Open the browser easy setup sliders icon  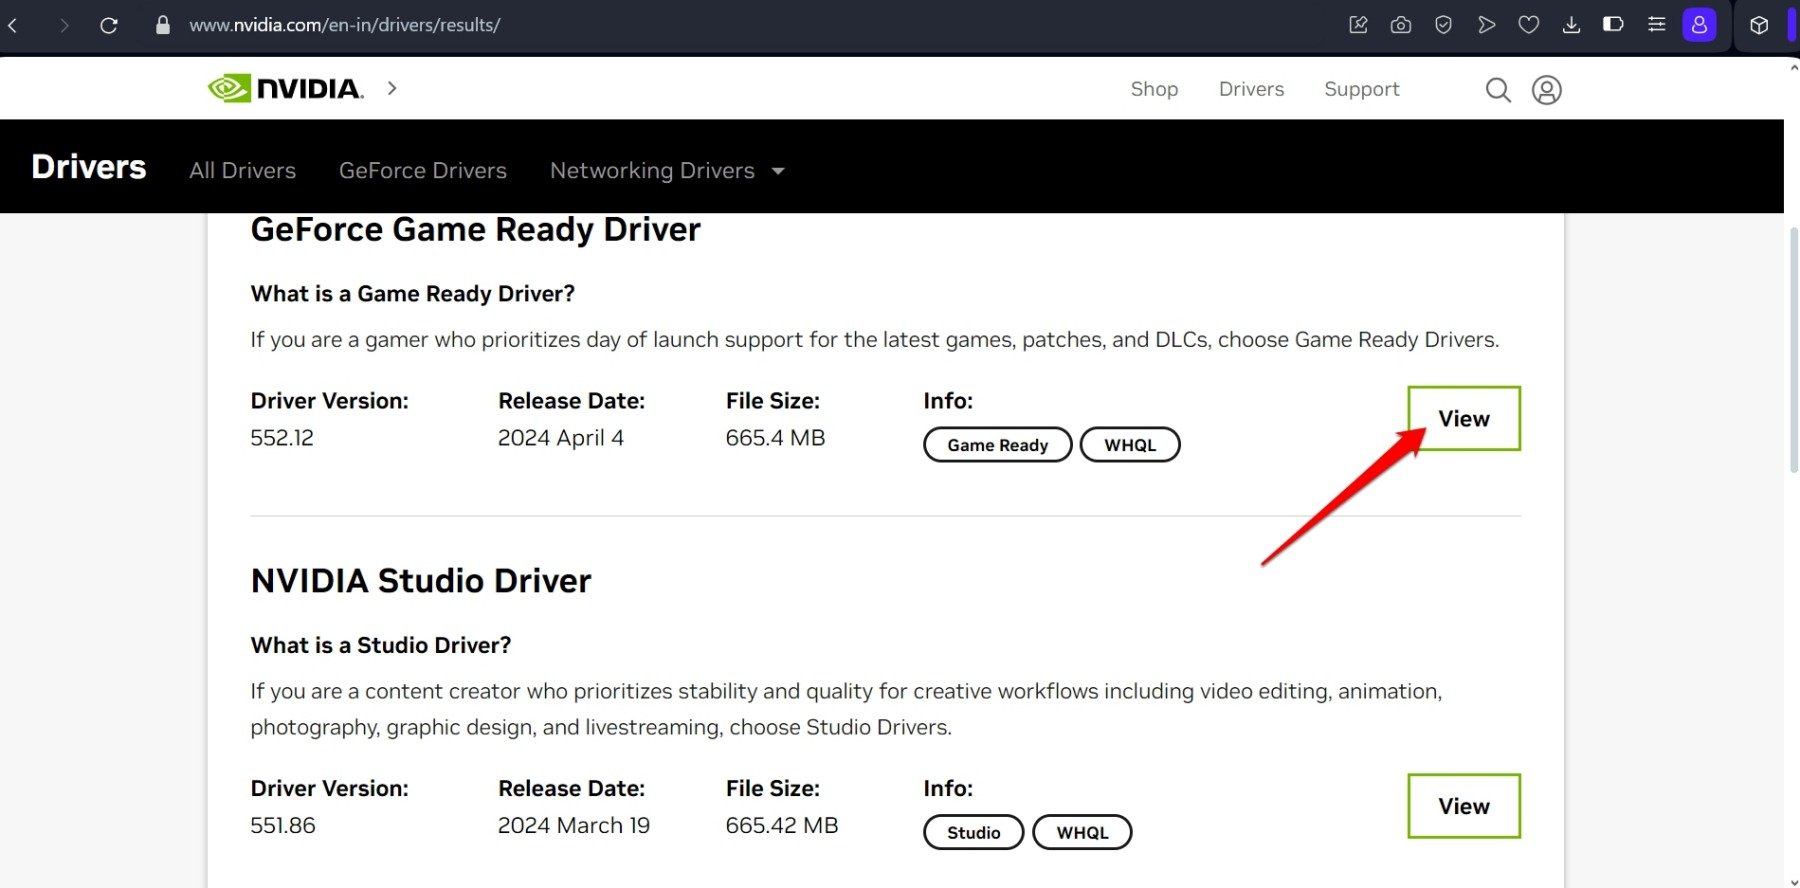point(1656,25)
